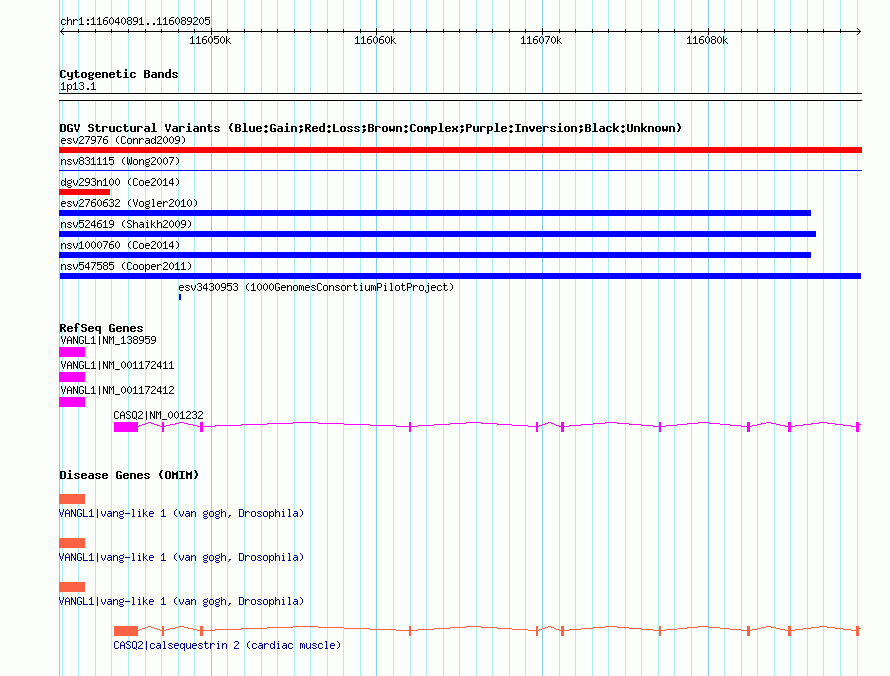Click the short red dgv293n100 loss bar
This screenshot has height=676, width=890.
click(x=84, y=192)
